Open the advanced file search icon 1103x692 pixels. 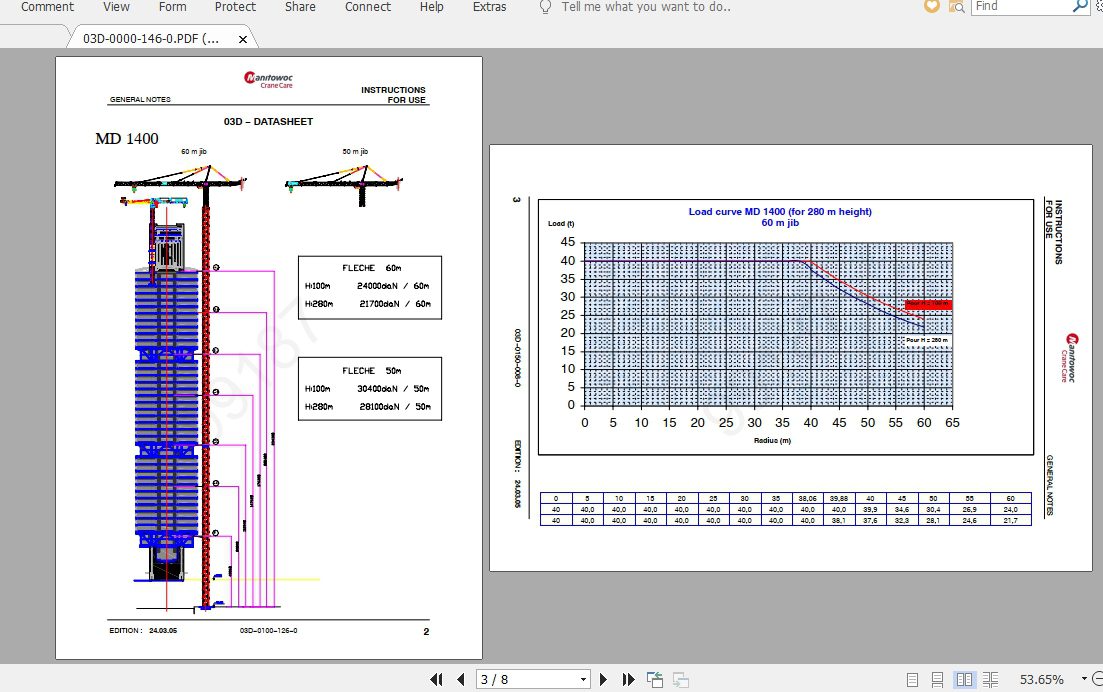coord(956,6)
